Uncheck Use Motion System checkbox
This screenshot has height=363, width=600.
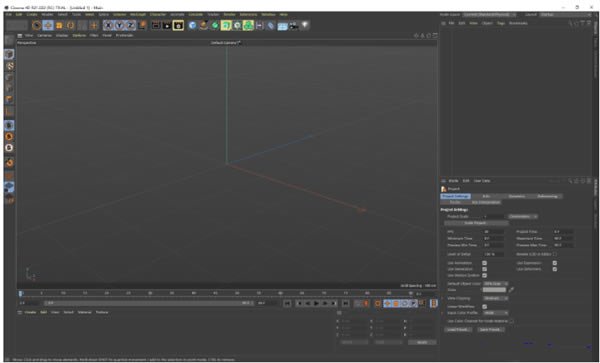pyautogui.click(x=484, y=275)
